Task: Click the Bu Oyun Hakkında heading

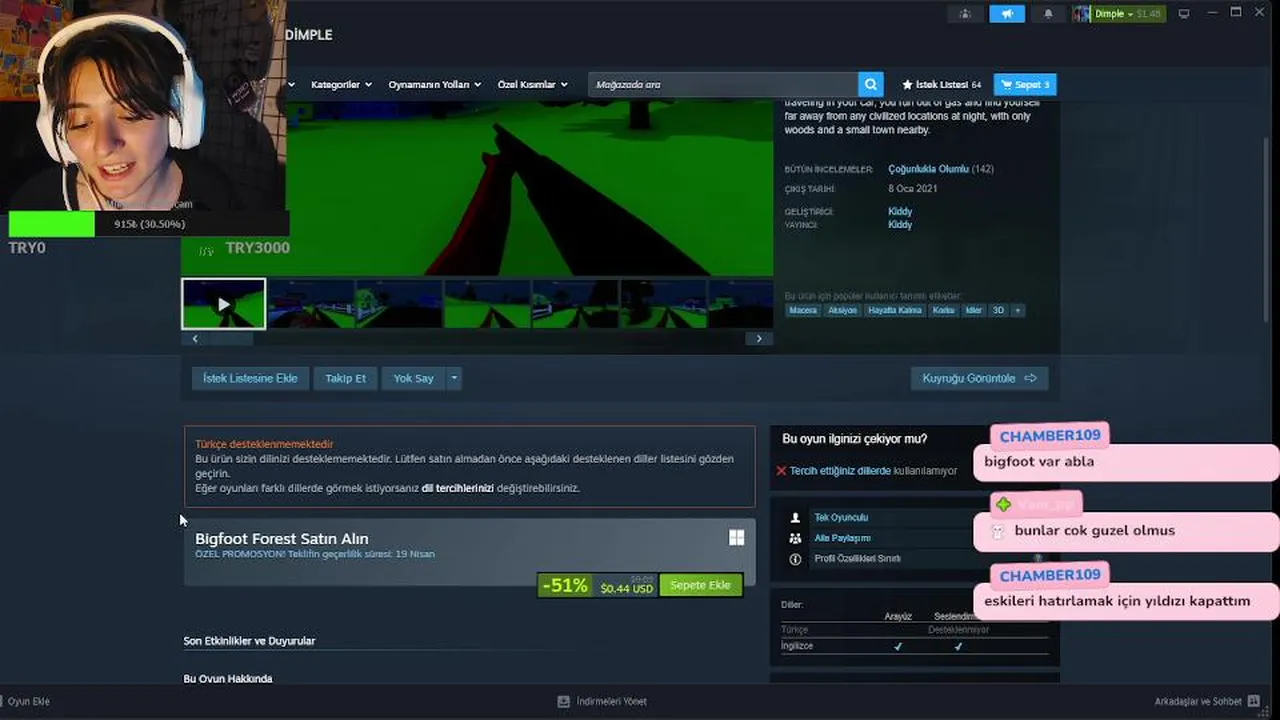Action: (x=228, y=679)
